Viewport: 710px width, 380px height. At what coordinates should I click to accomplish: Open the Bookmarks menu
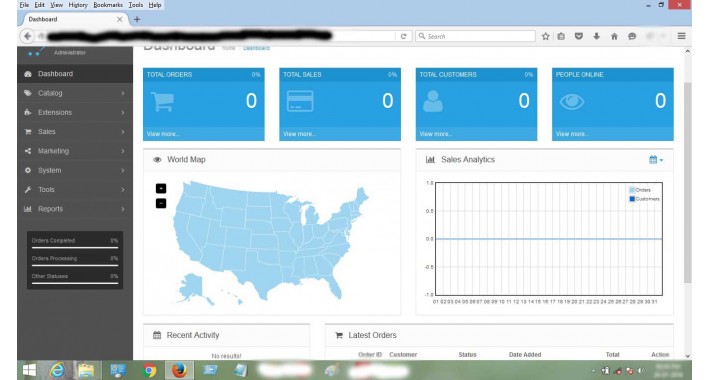click(x=108, y=5)
